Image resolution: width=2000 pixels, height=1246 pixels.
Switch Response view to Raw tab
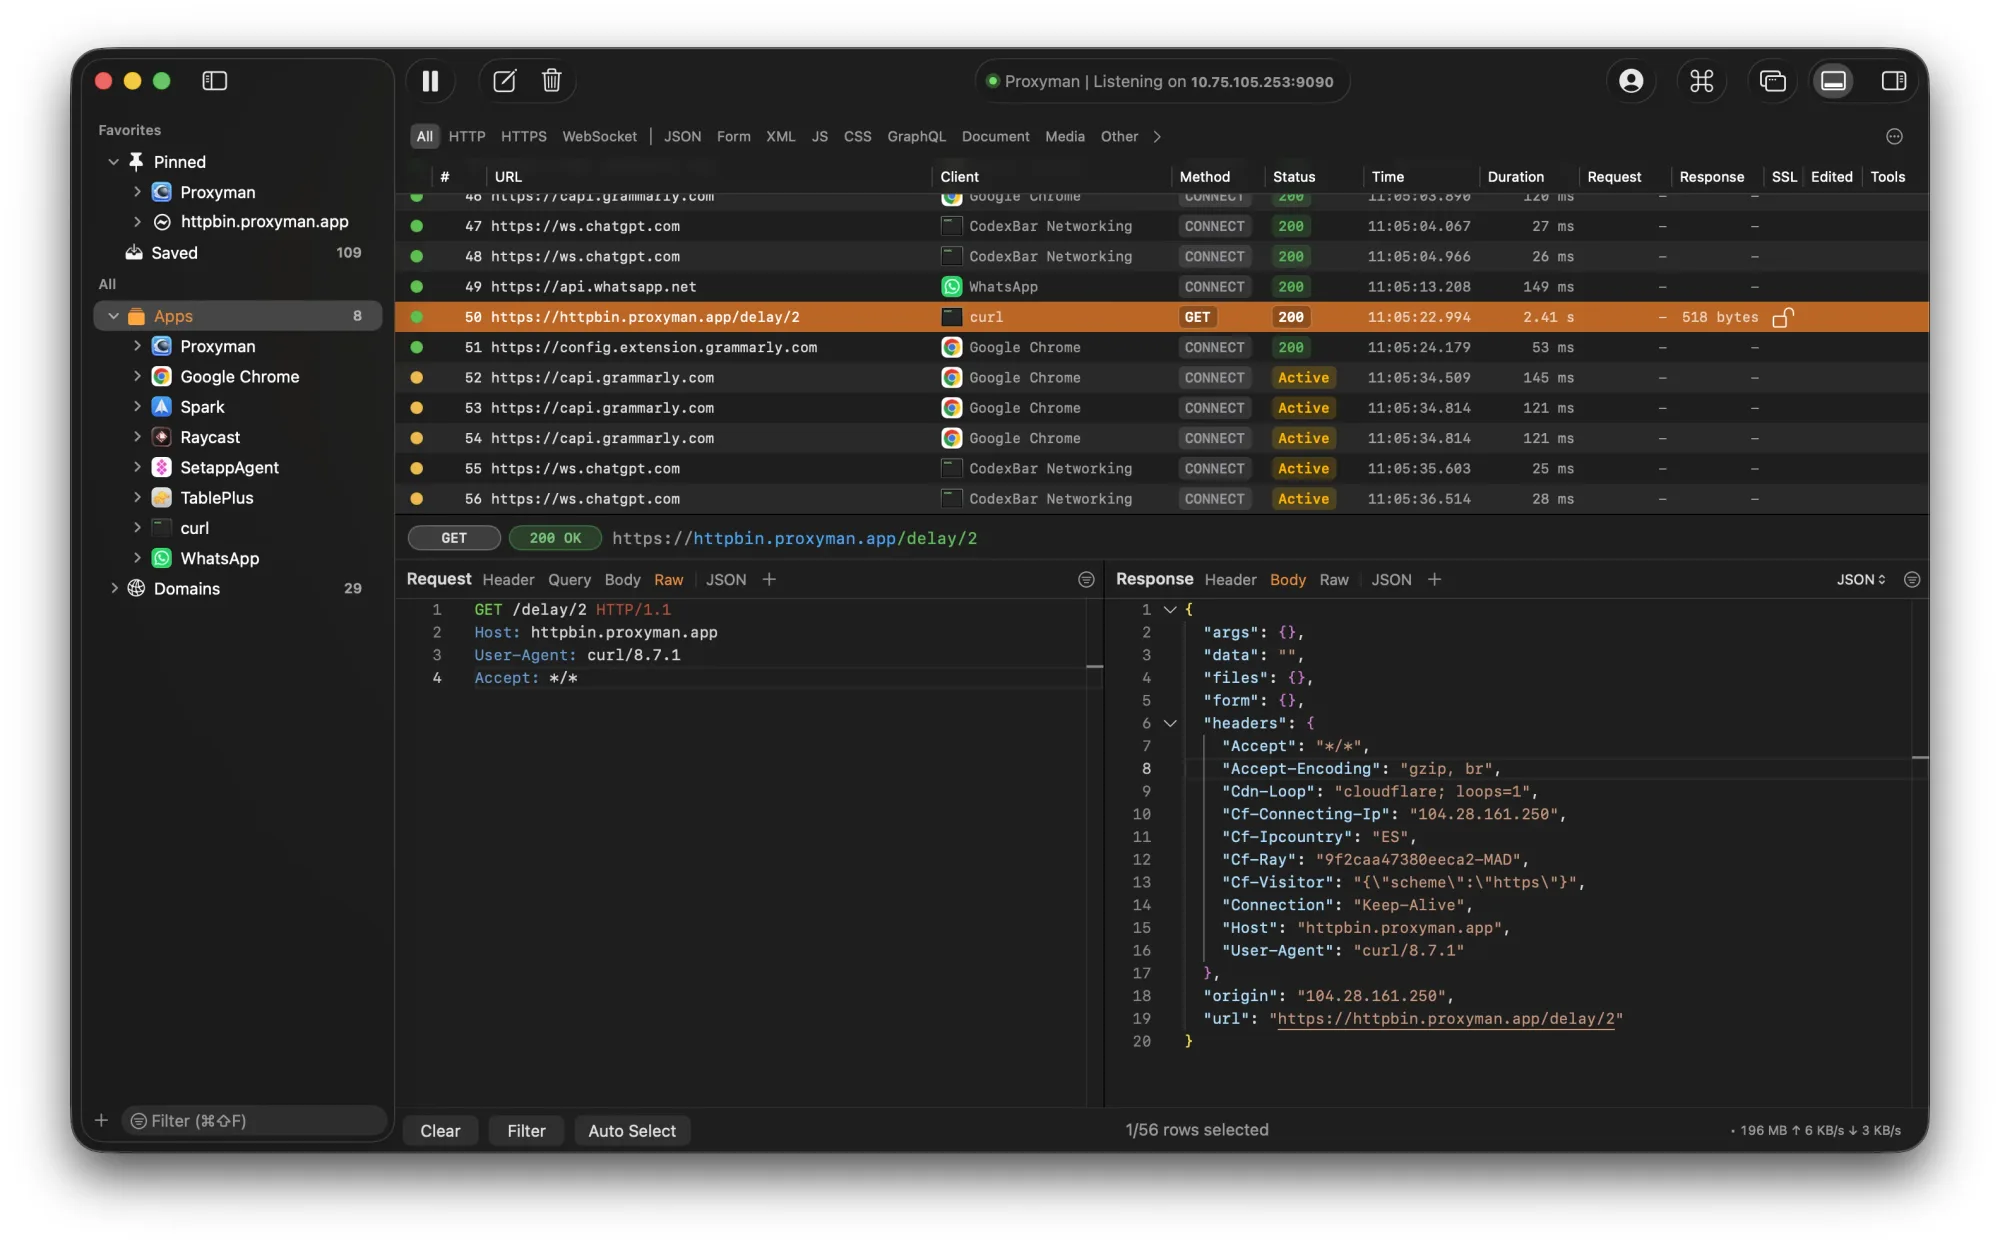click(x=1333, y=580)
